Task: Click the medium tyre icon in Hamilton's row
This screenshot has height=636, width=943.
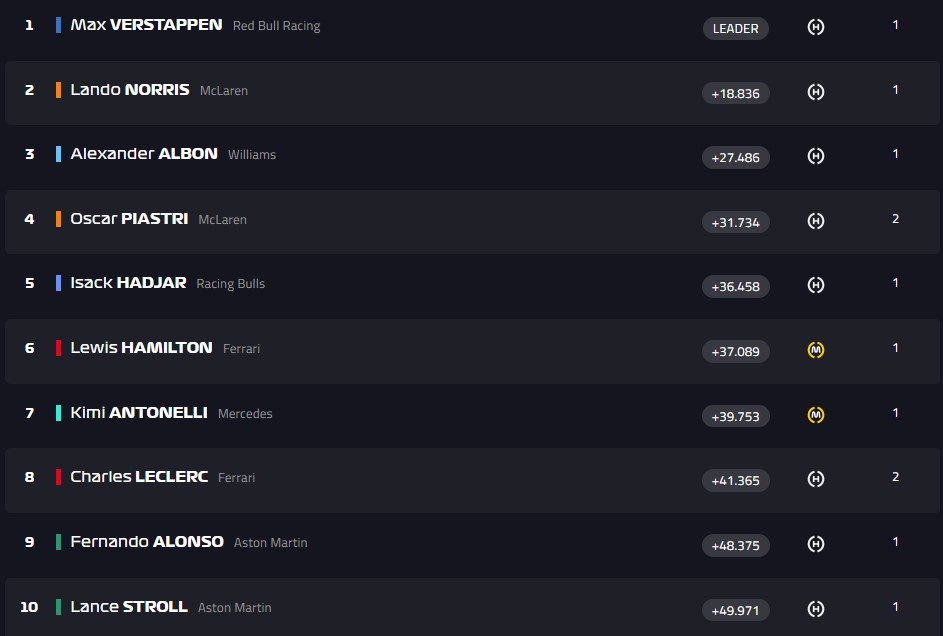Action: pyautogui.click(x=815, y=350)
